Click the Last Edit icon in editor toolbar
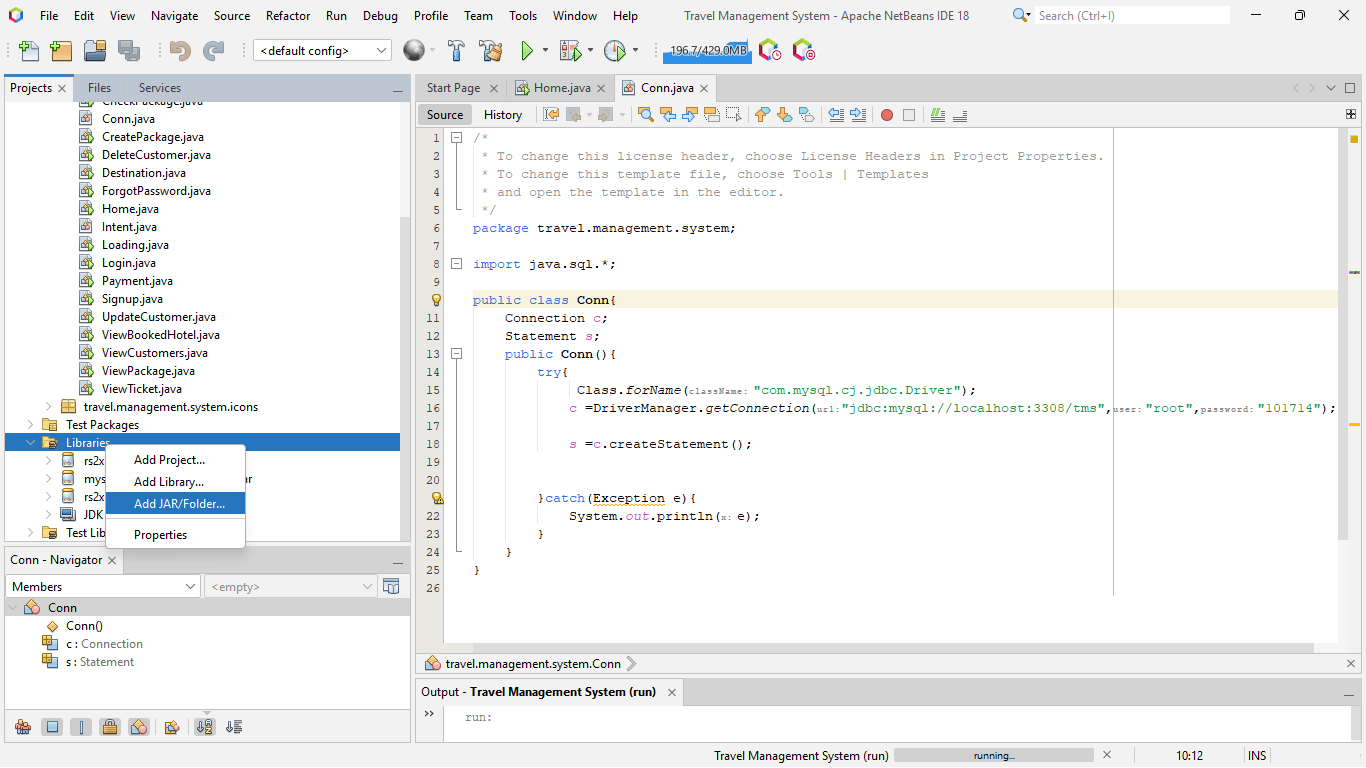The image size is (1366, 768). point(551,115)
